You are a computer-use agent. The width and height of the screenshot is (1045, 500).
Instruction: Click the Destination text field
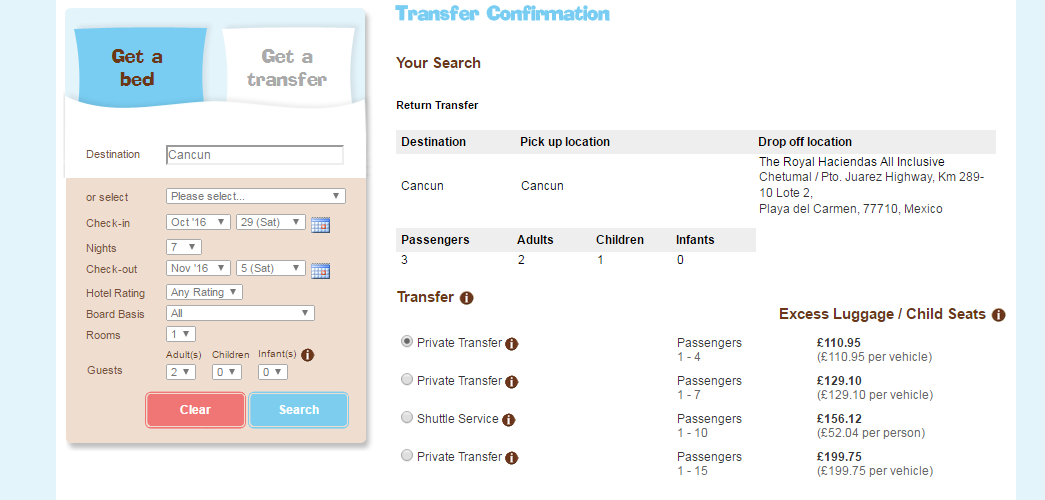255,155
